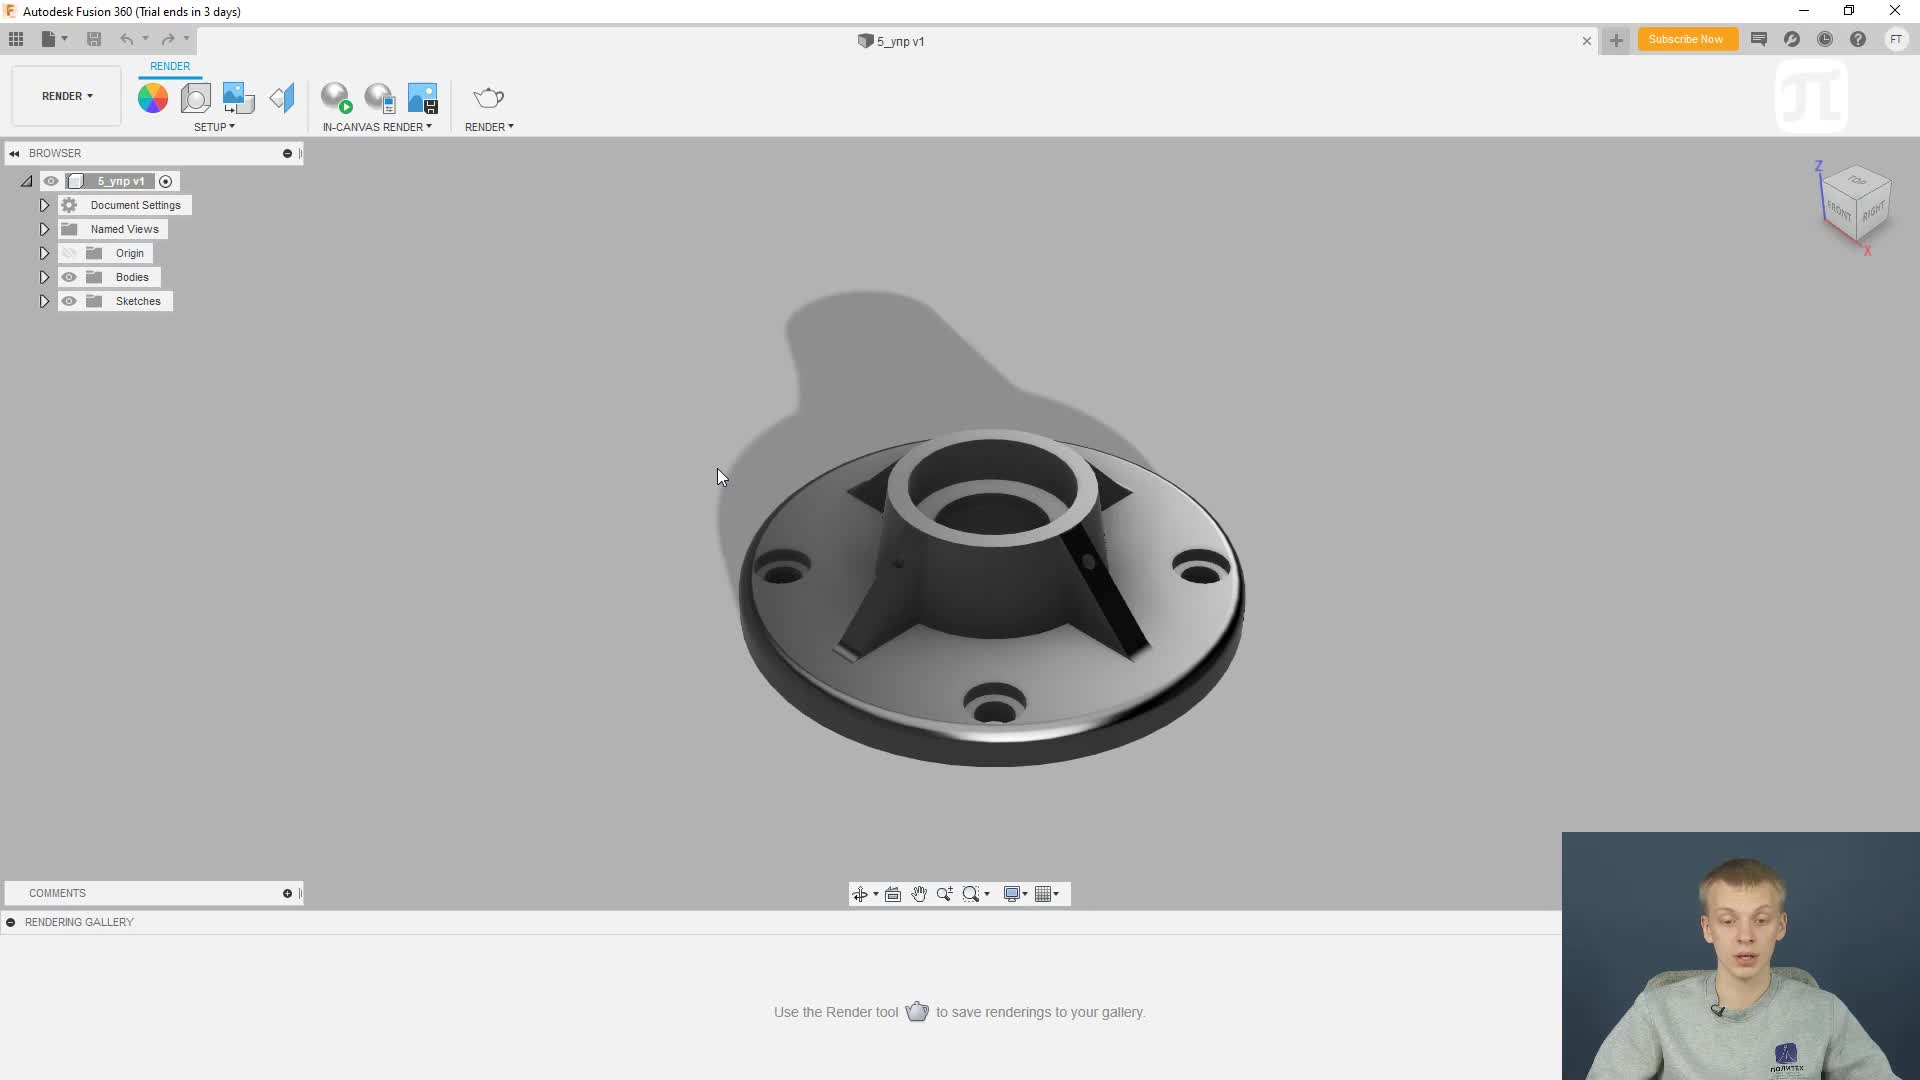The image size is (1920, 1080).
Task: Click the Document Settings gear icon
Action: click(x=69, y=205)
